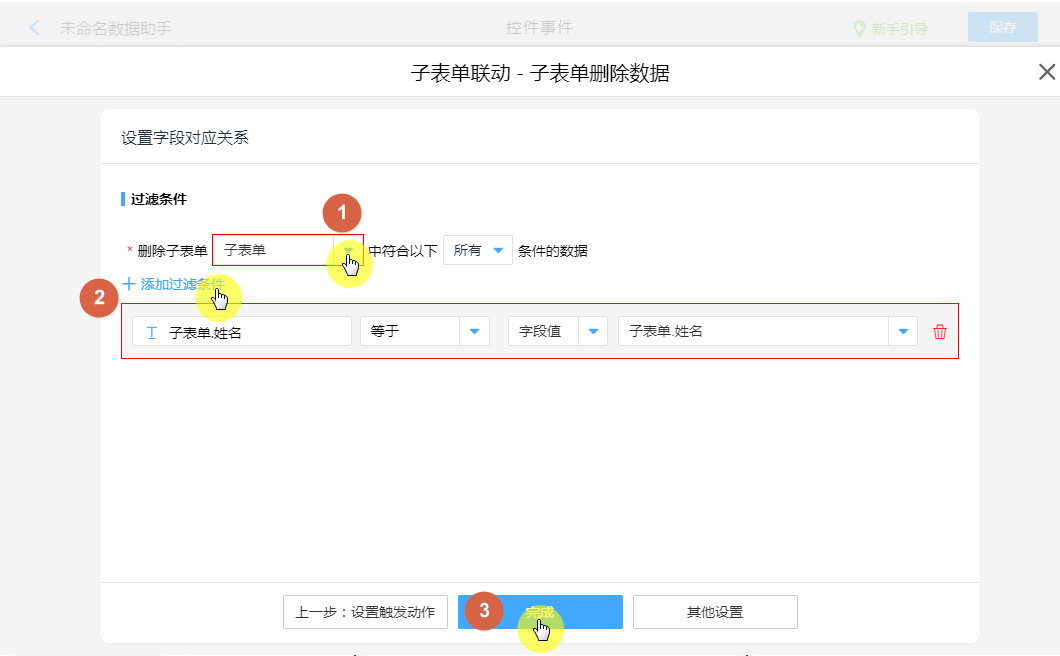
Task: Close the 子表单联动 dialog with X
Action: 1046,72
